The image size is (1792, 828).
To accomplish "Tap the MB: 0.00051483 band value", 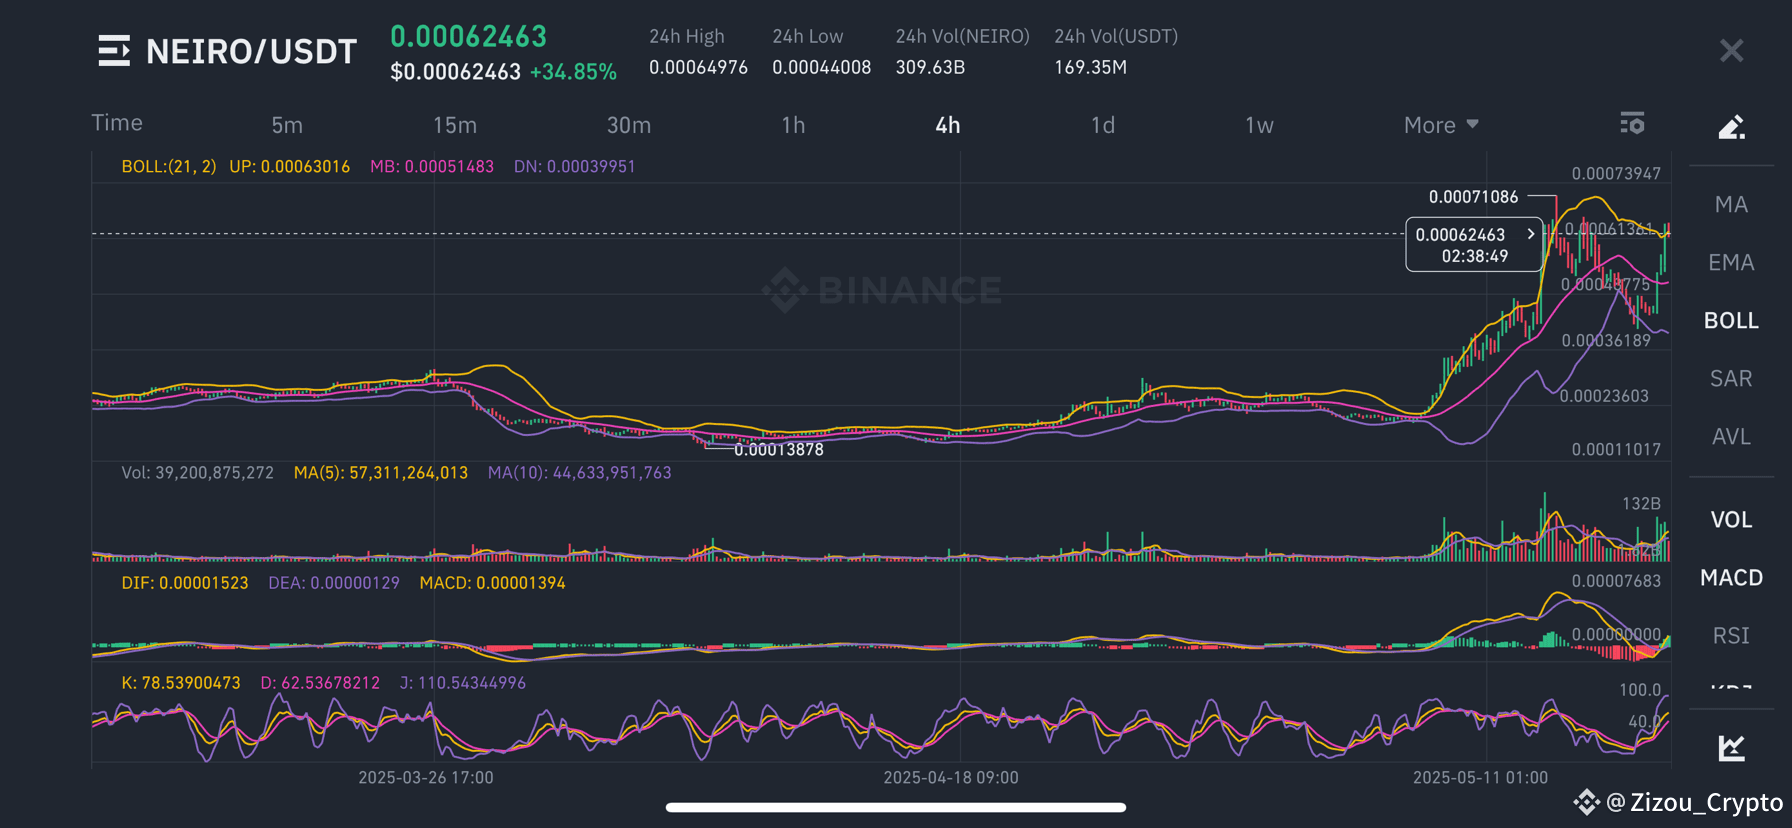I will [x=432, y=166].
